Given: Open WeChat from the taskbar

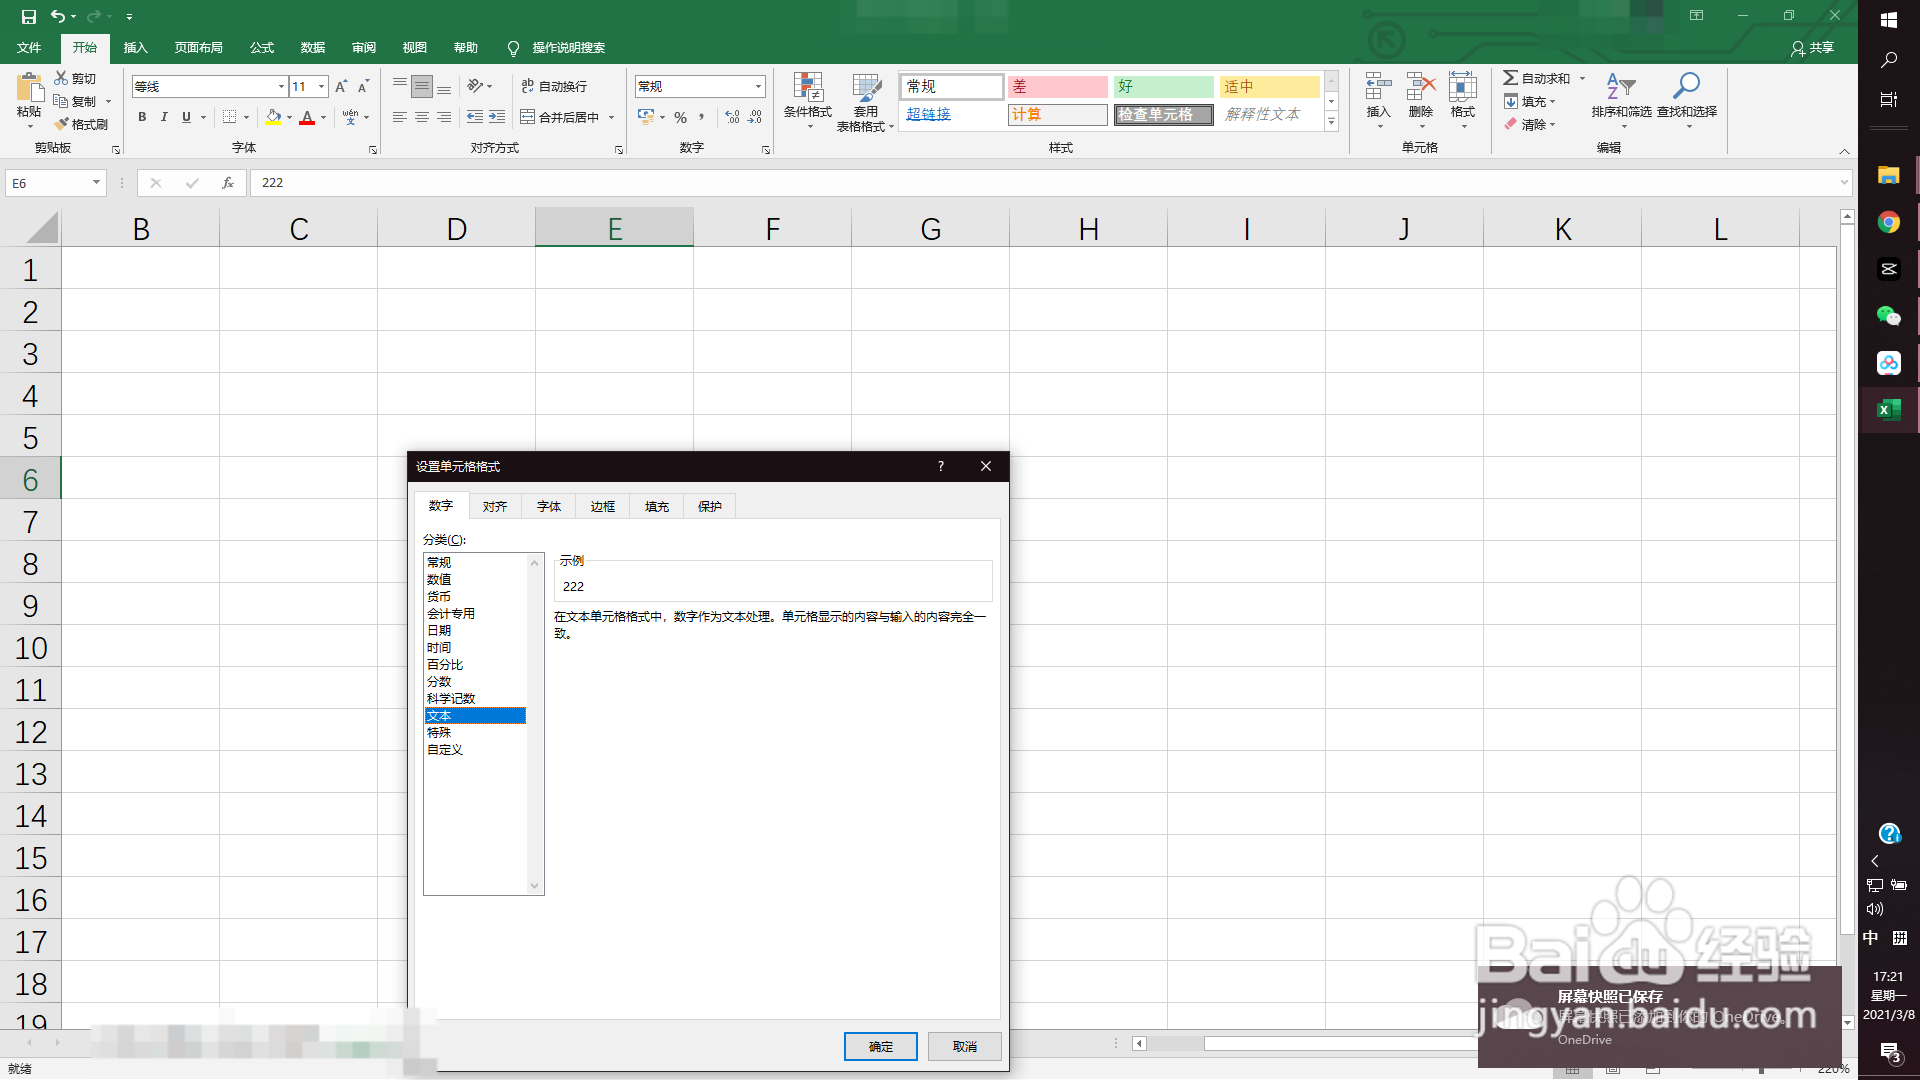Looking at the screenshot, I should coord(1888,316).
